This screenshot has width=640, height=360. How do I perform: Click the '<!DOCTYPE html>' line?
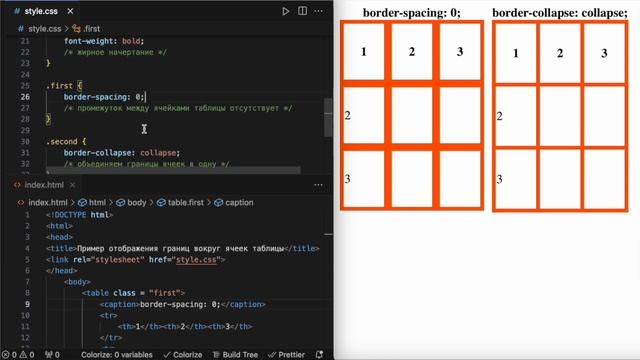coord(79,215)
